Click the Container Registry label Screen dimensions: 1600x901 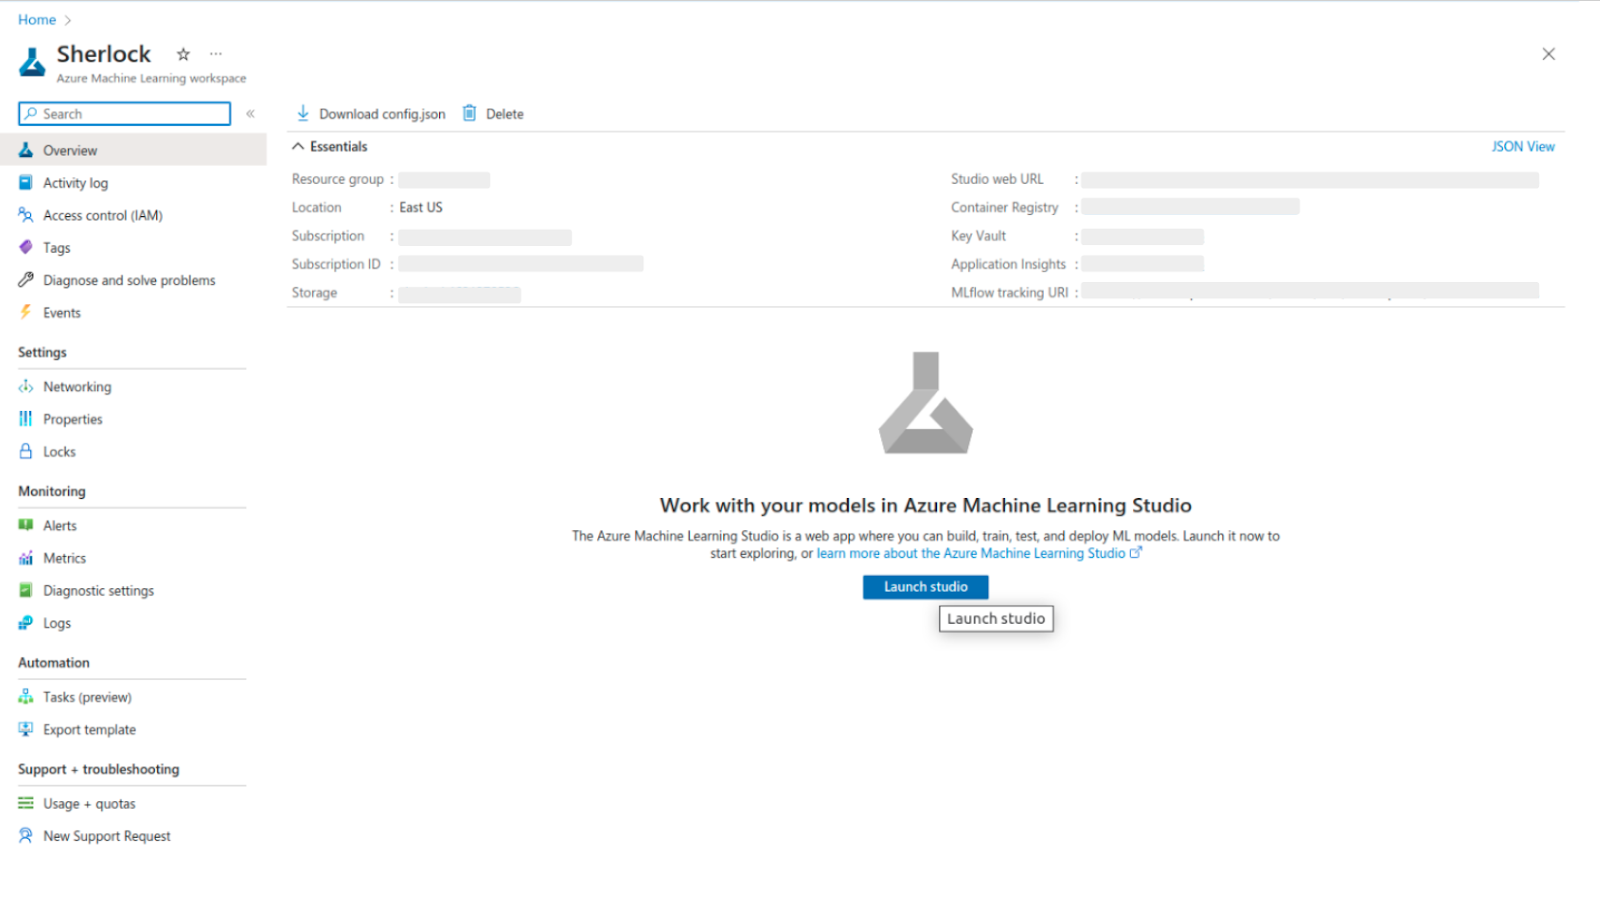tap(1004, 207)
